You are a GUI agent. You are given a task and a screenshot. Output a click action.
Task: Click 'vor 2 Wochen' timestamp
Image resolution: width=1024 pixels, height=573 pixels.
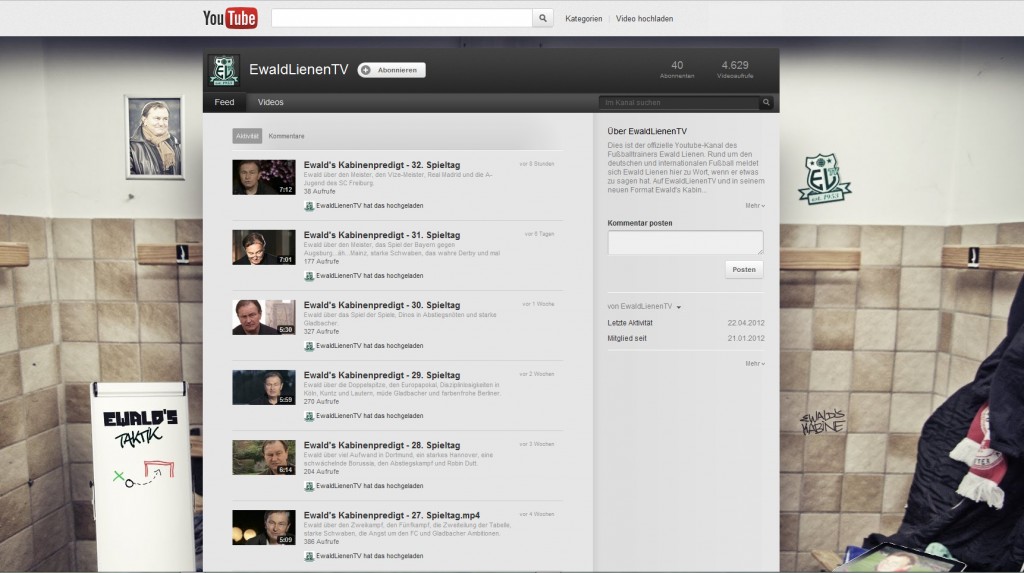click(x=537, y=374)
